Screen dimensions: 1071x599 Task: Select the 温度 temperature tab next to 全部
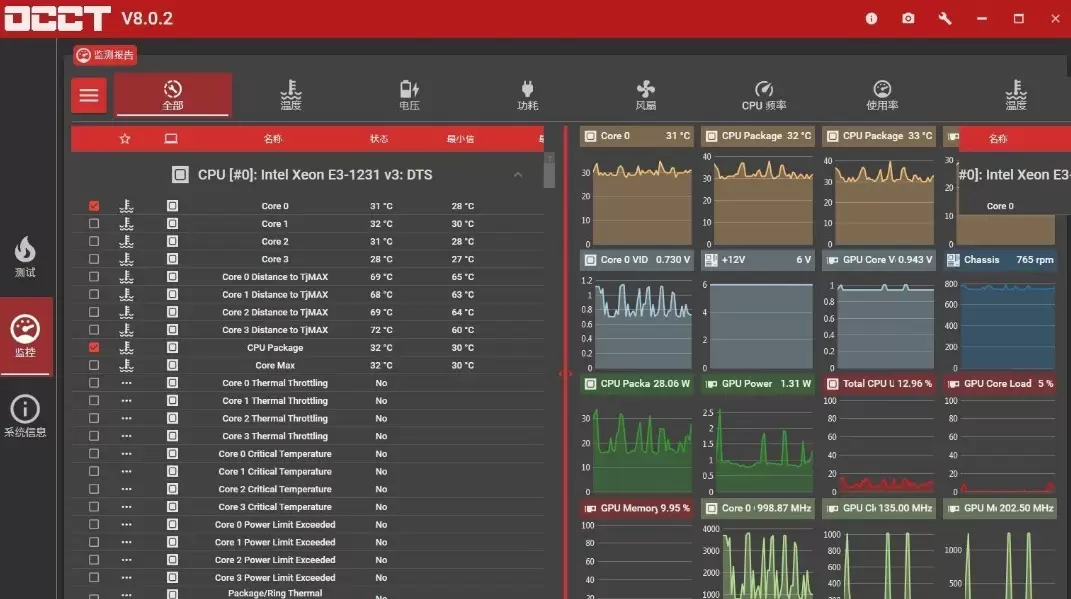coord(291,95)
